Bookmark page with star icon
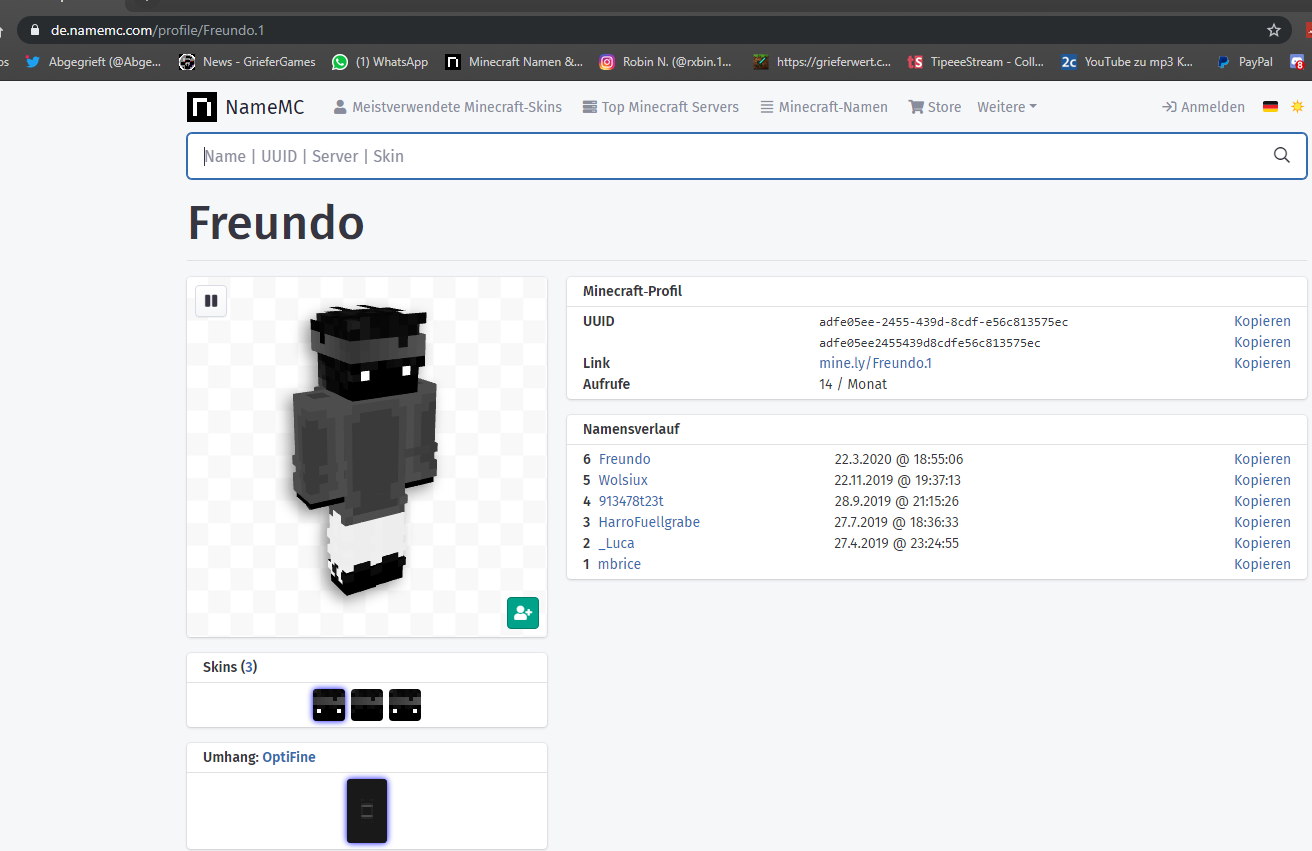Screen dimensions: 1312x851 1273,30
